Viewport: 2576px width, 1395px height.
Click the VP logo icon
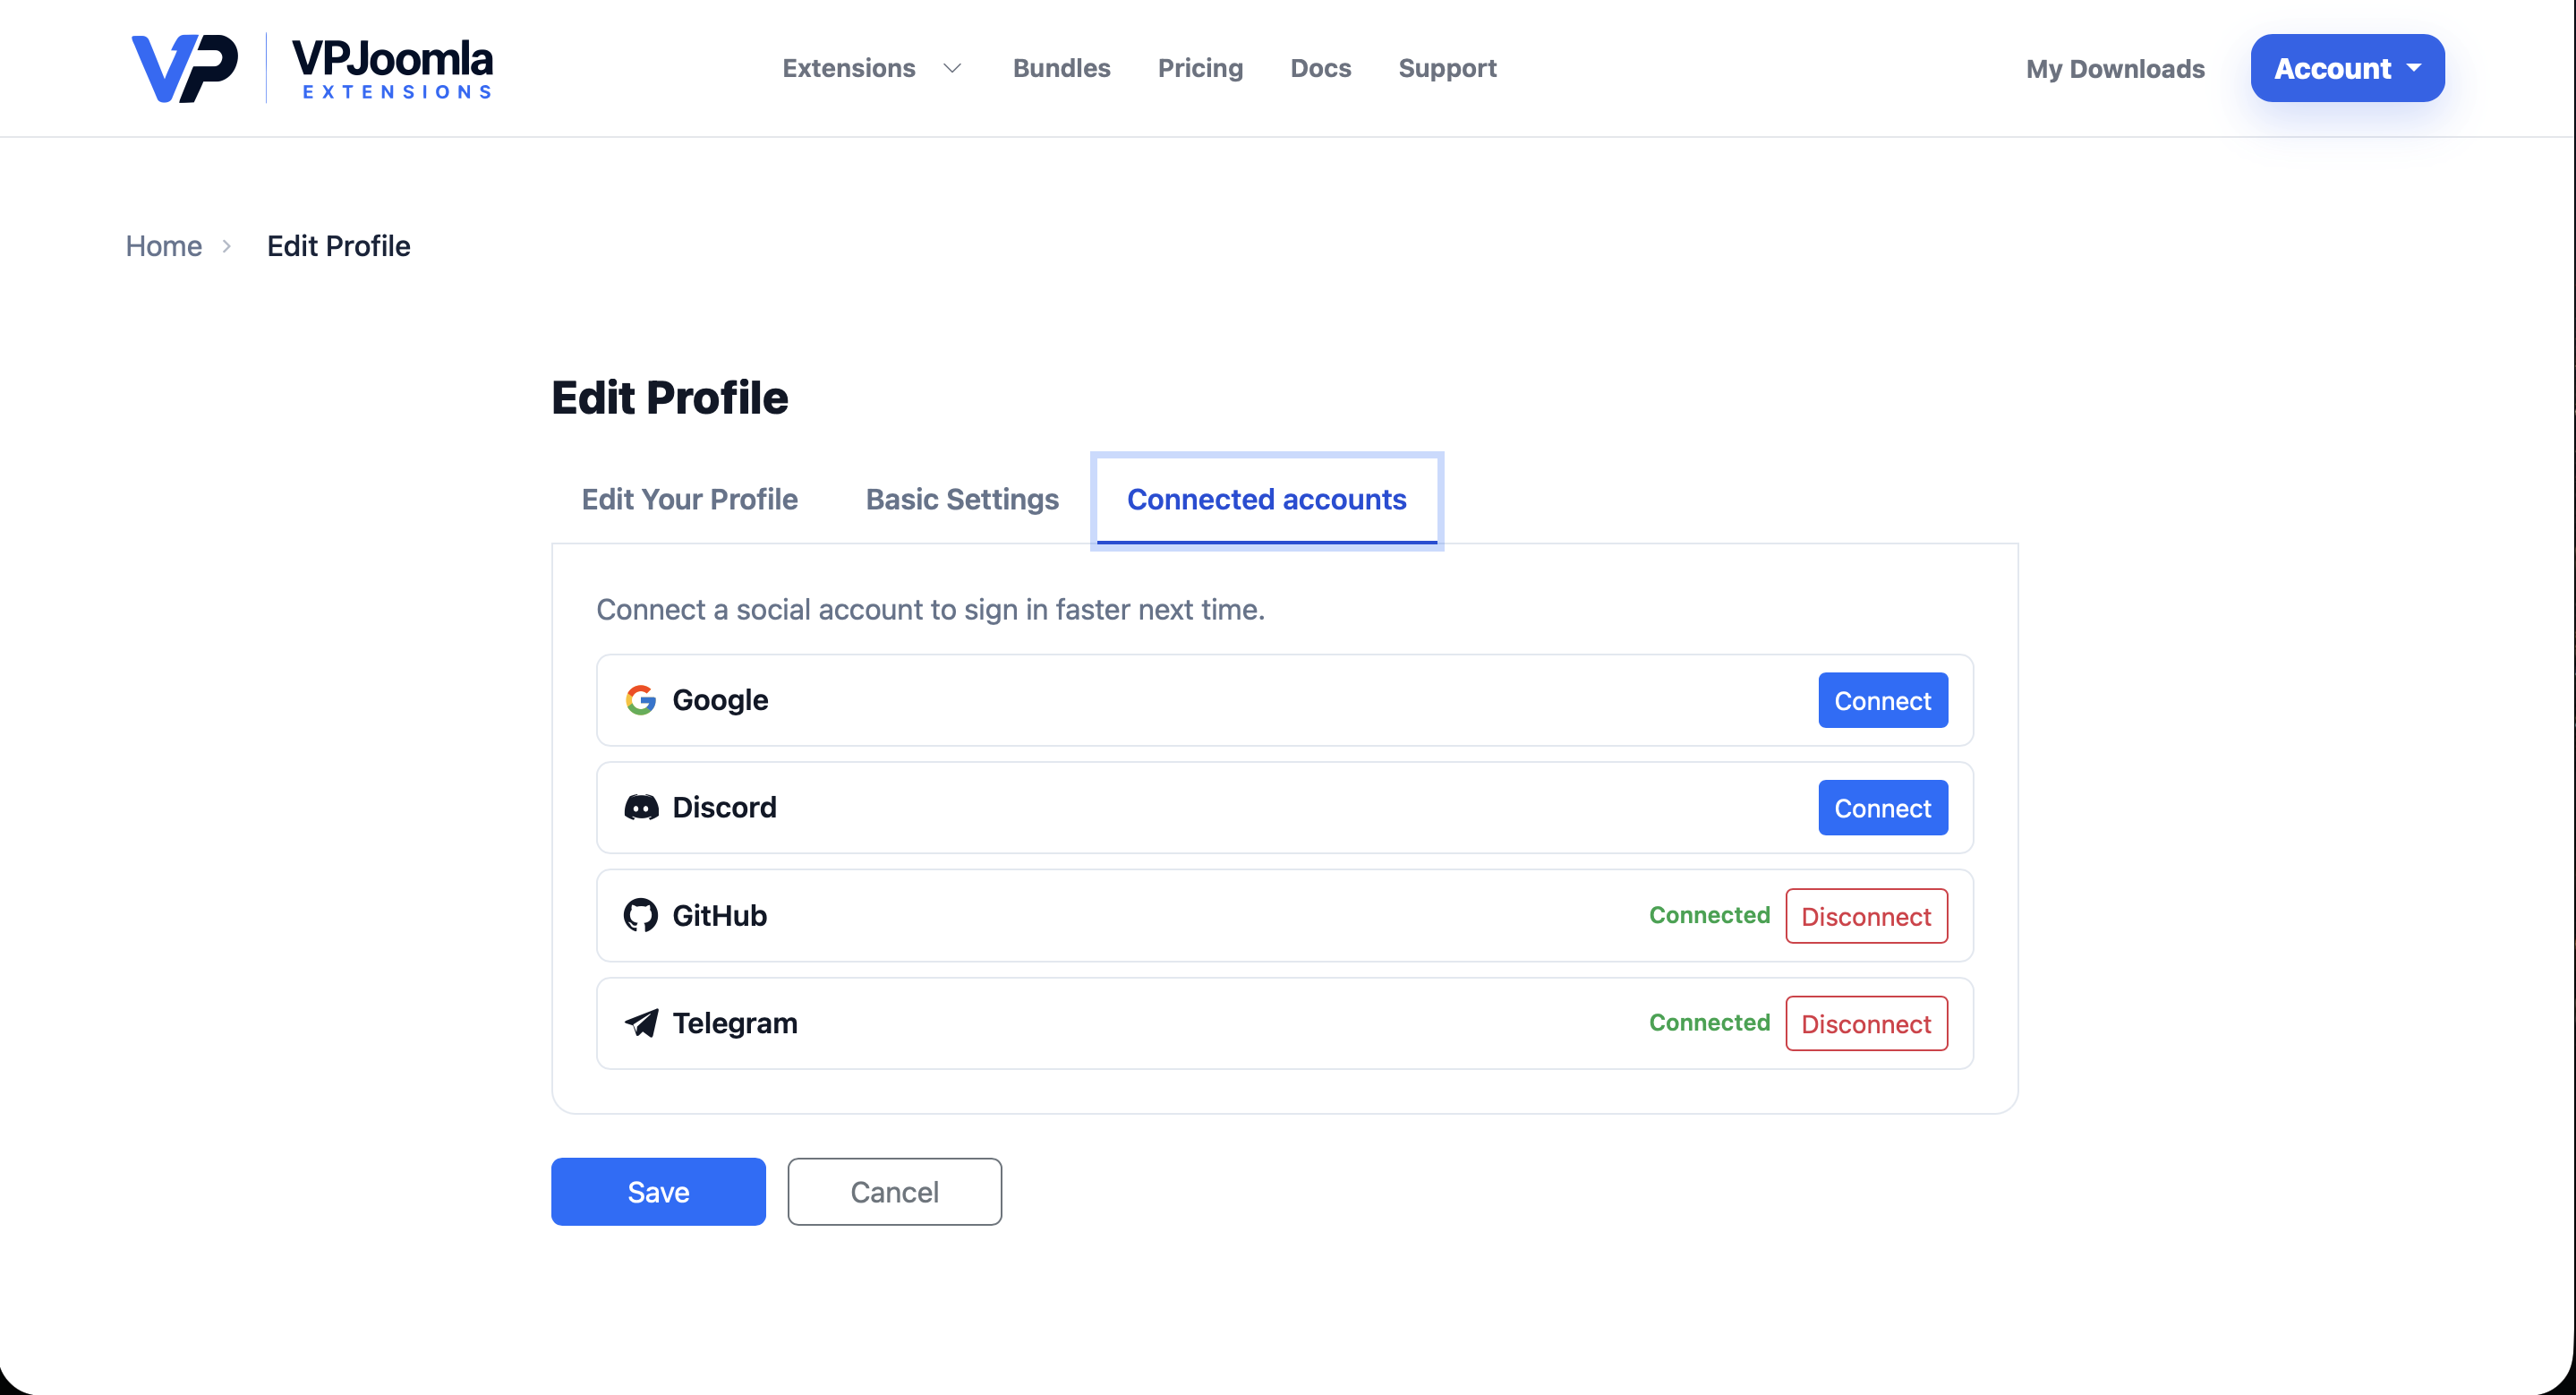[185, 68]
